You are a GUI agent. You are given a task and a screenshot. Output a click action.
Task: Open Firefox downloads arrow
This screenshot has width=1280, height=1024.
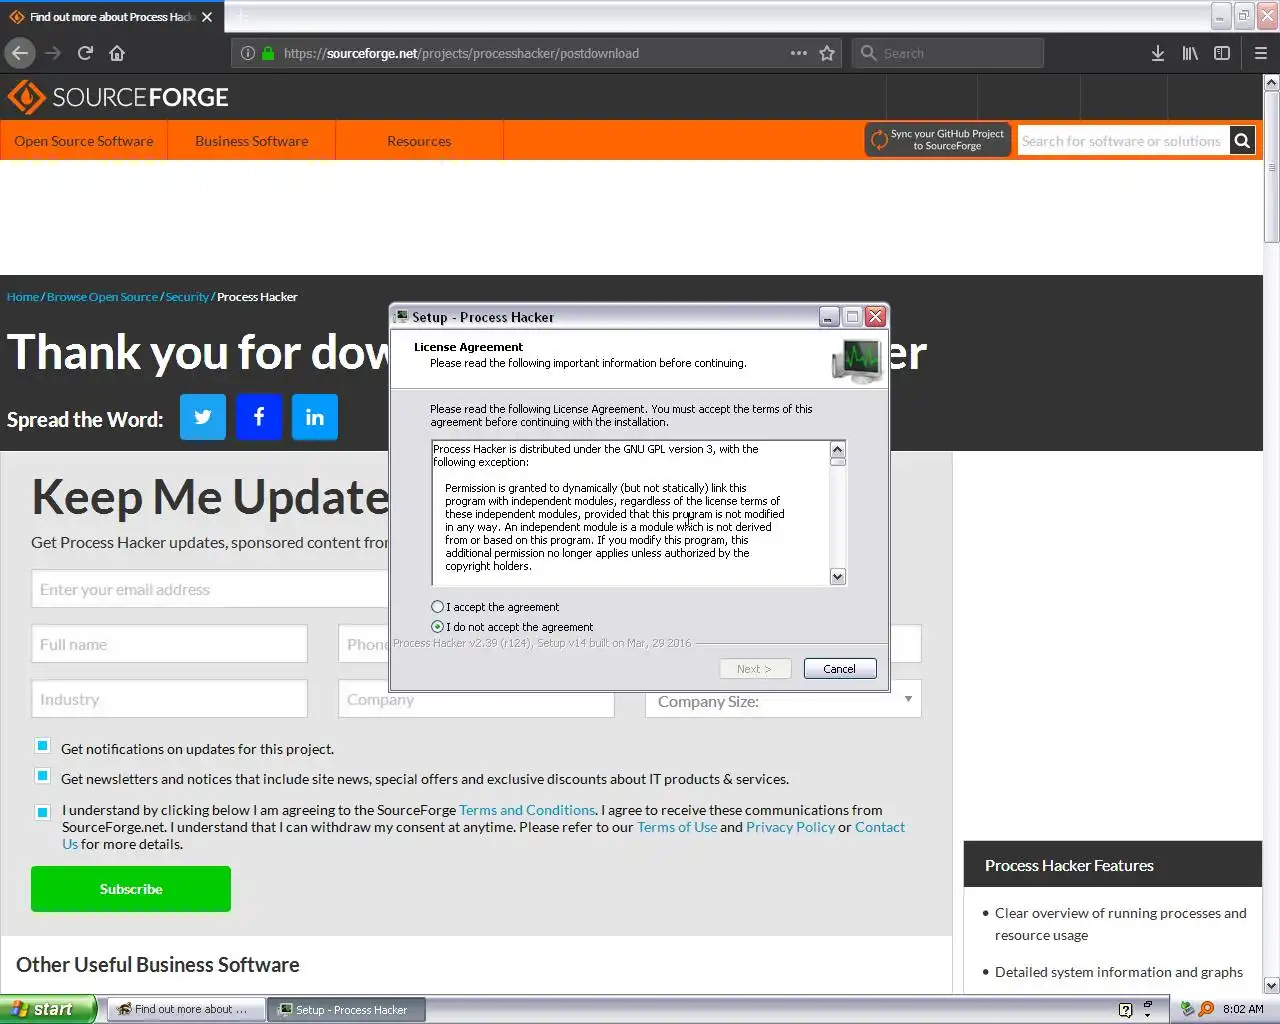tap(1157, 53)
